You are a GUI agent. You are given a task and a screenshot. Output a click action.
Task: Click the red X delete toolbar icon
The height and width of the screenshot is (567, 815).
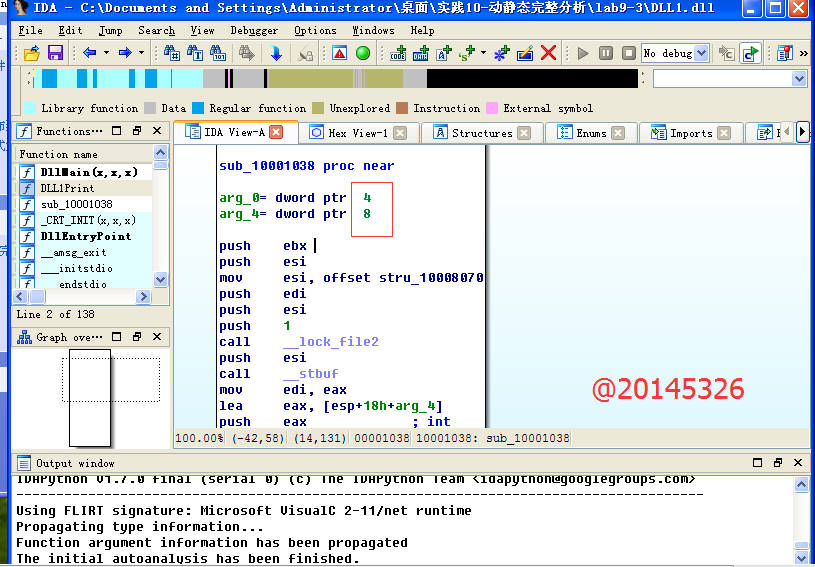point(548,53)
